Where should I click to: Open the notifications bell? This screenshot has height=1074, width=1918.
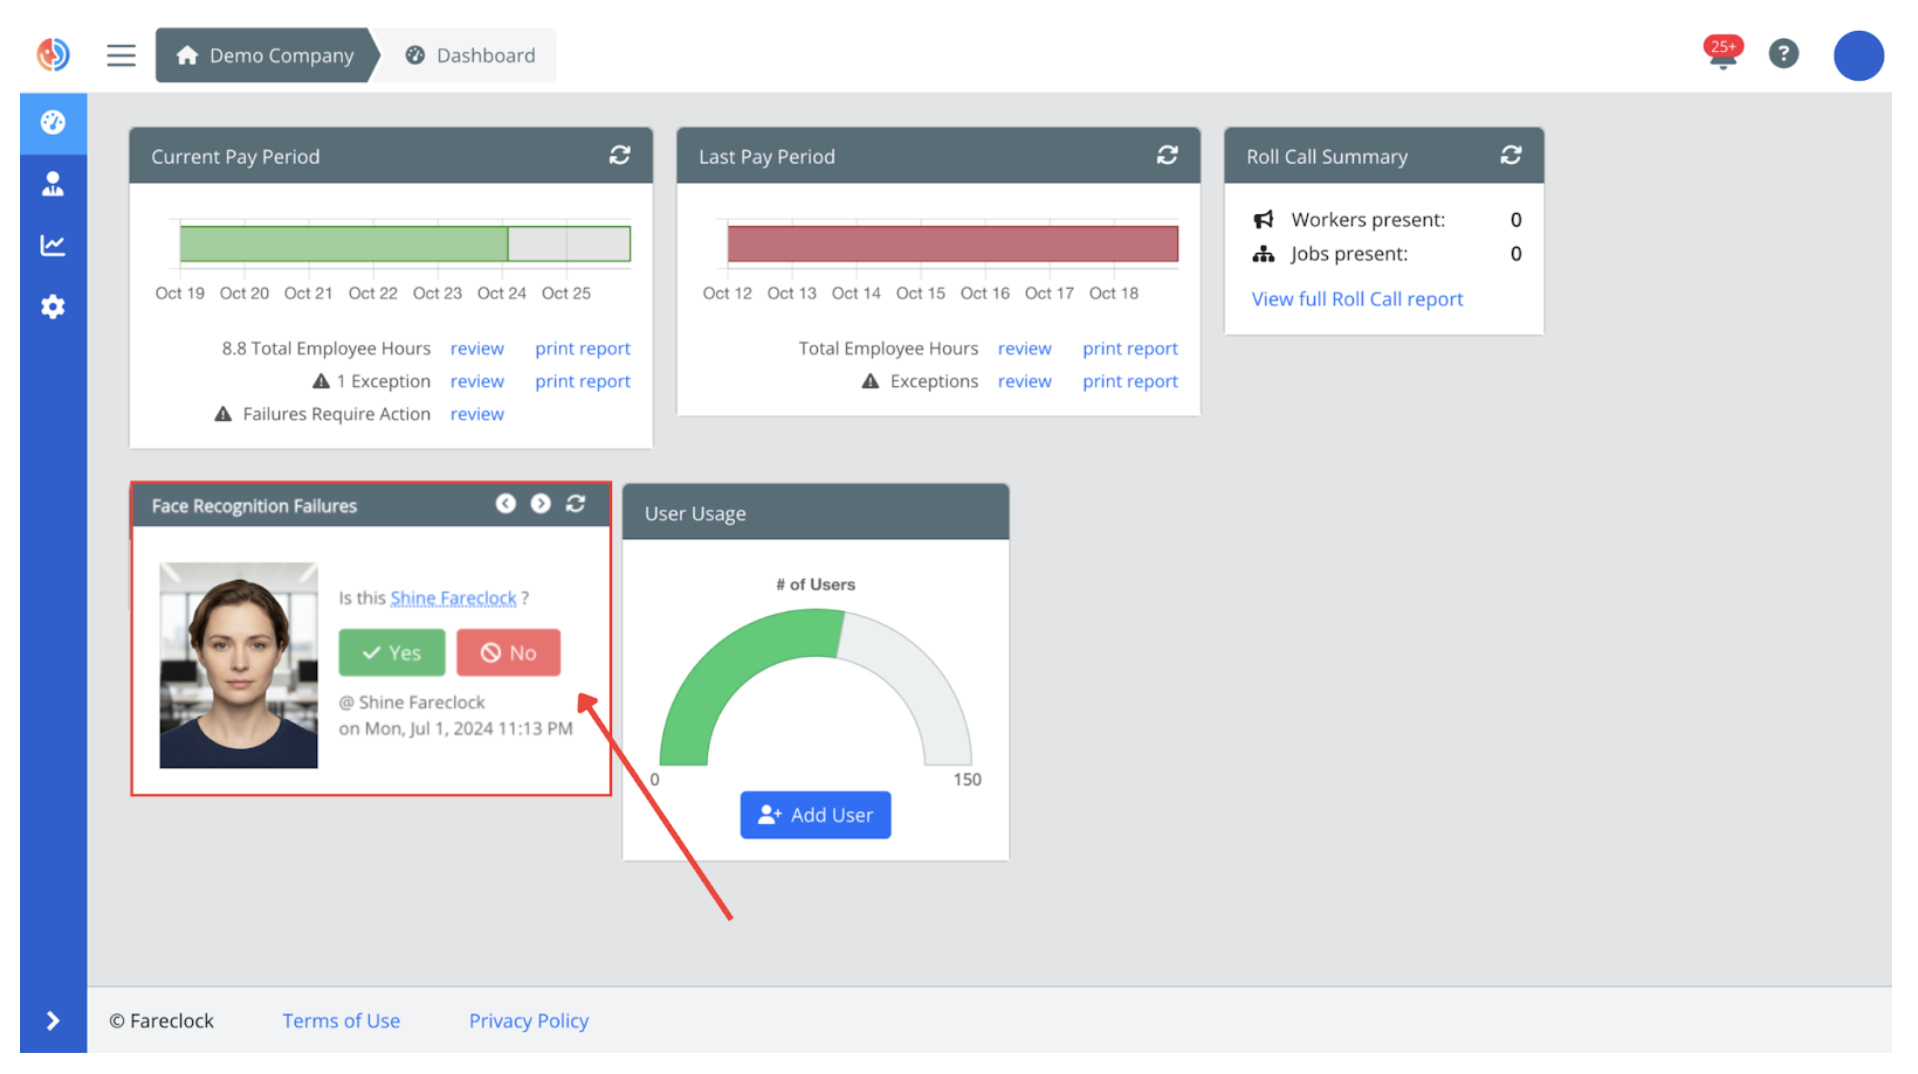[1722, 55]
